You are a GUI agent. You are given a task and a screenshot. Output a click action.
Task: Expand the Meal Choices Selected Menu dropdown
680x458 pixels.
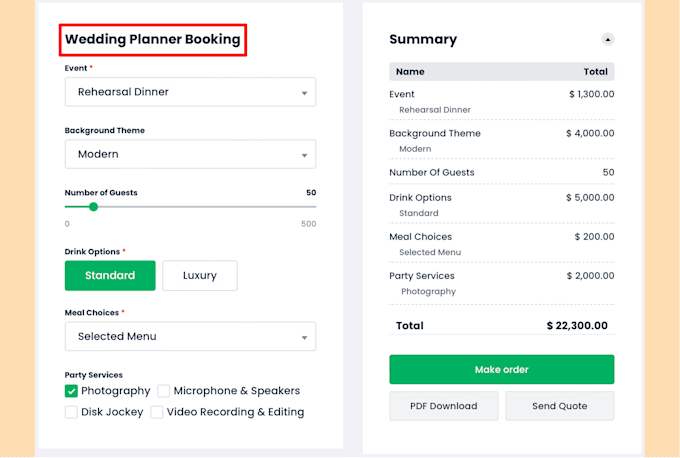[190, 336]
